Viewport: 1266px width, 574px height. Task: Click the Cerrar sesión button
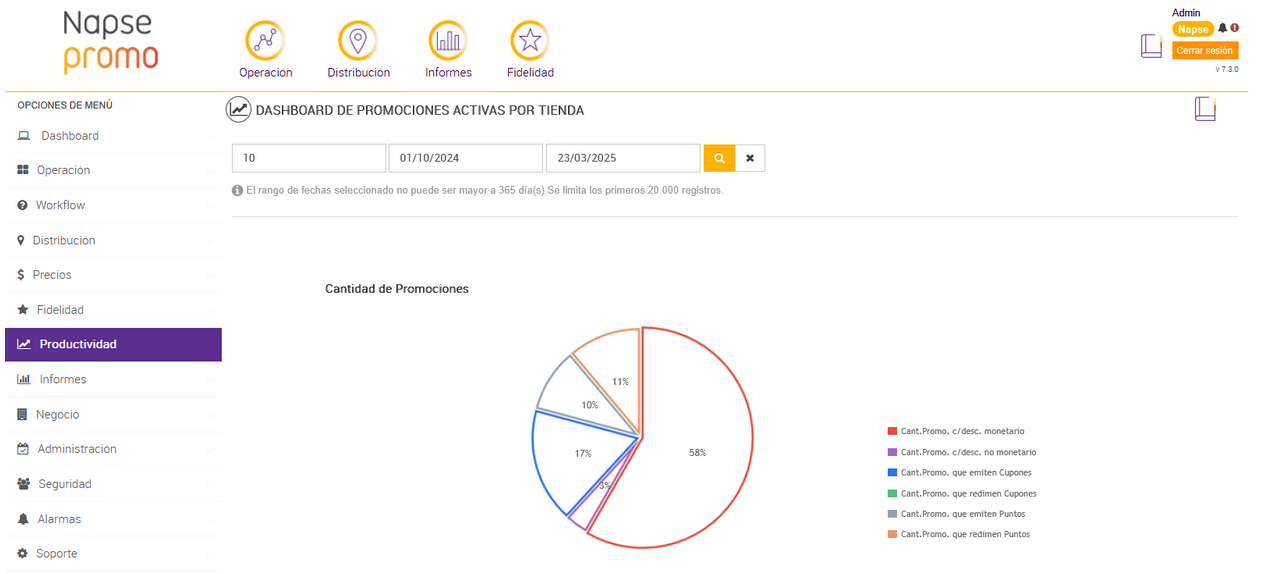tap(1204, 50)
